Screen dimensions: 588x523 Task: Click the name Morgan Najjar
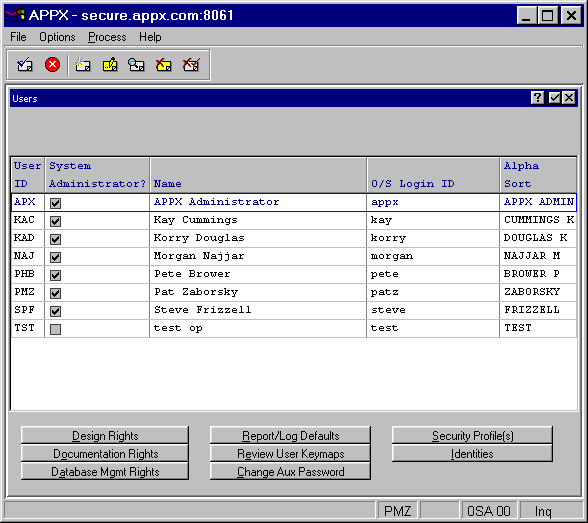coord(199,256)
